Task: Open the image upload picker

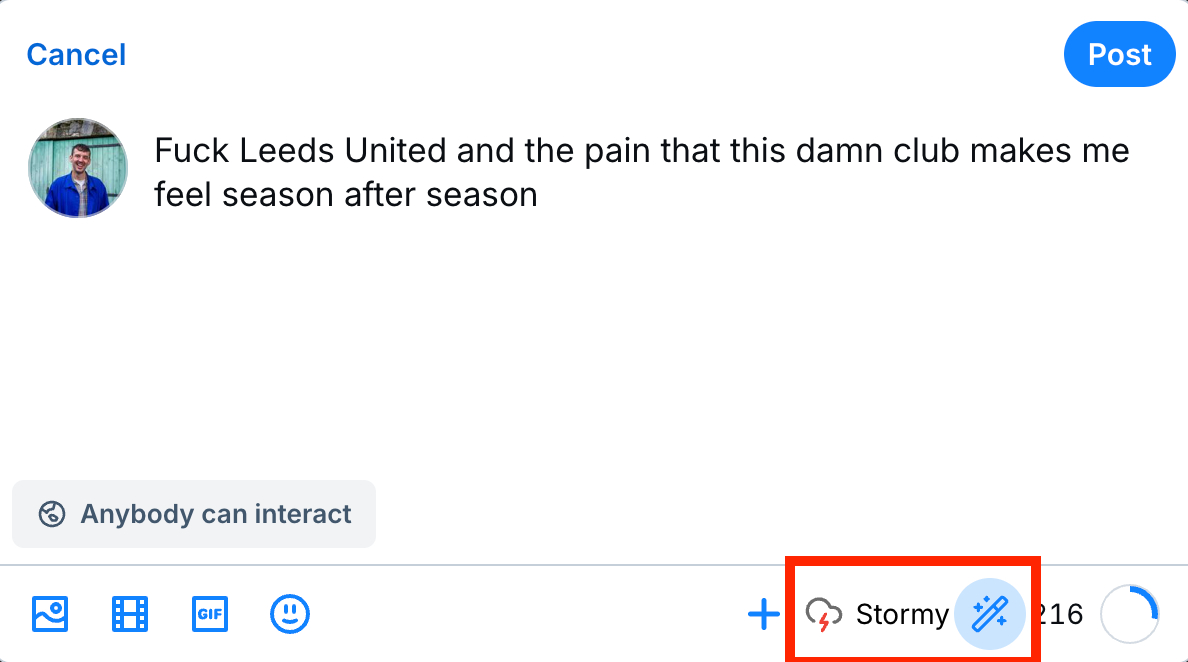Action: (x=50, y=613)
